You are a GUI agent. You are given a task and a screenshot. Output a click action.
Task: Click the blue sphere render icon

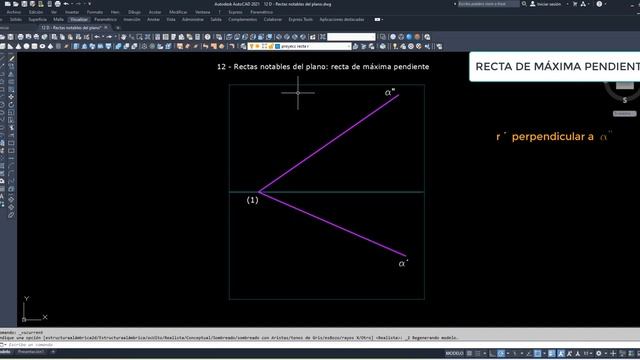click(x=409, y=37)
